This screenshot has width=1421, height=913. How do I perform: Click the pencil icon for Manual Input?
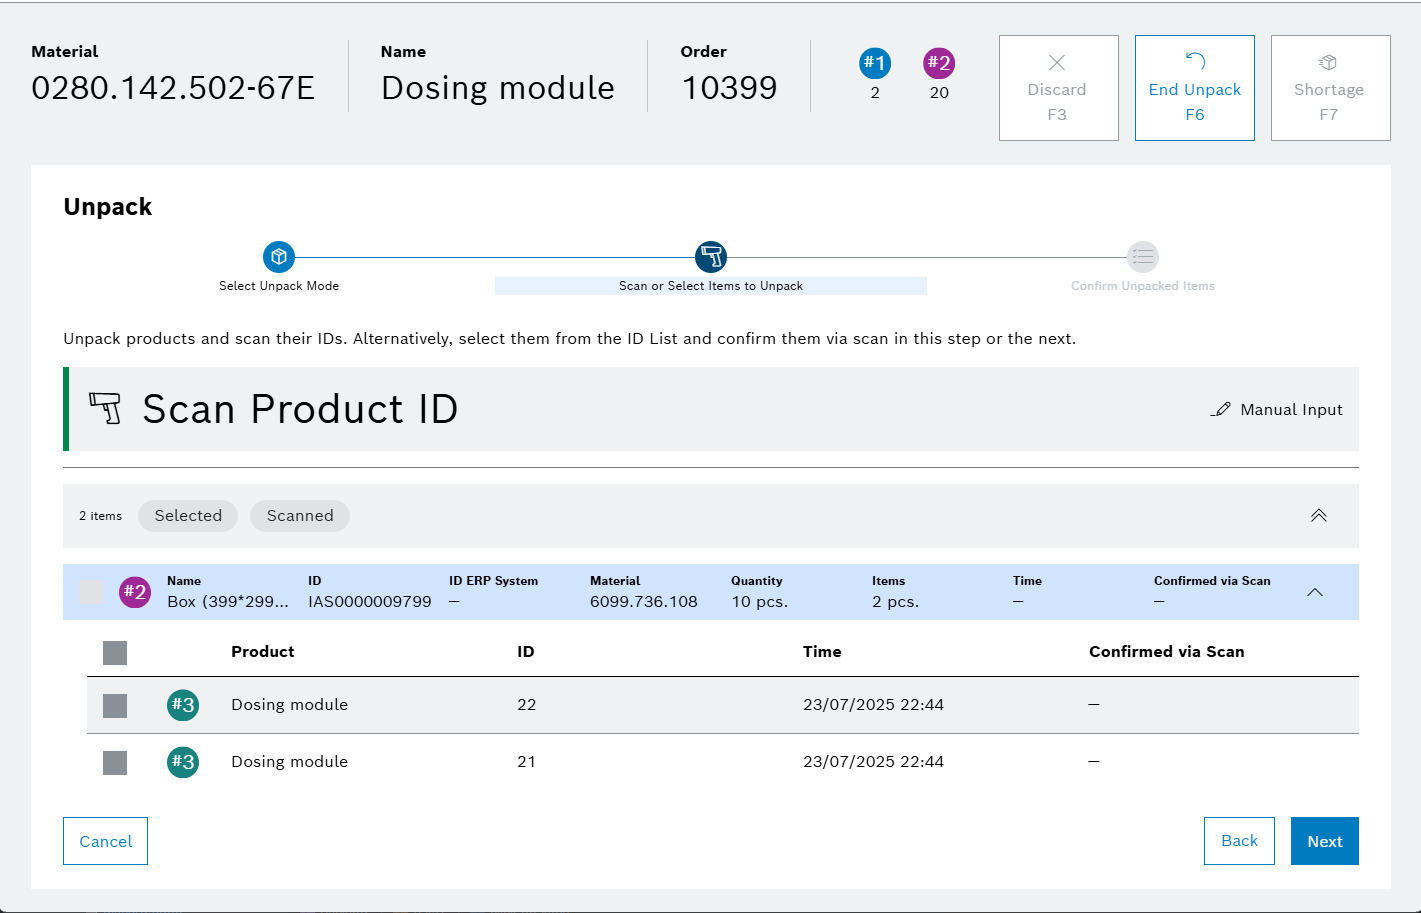coord(1220,410)
